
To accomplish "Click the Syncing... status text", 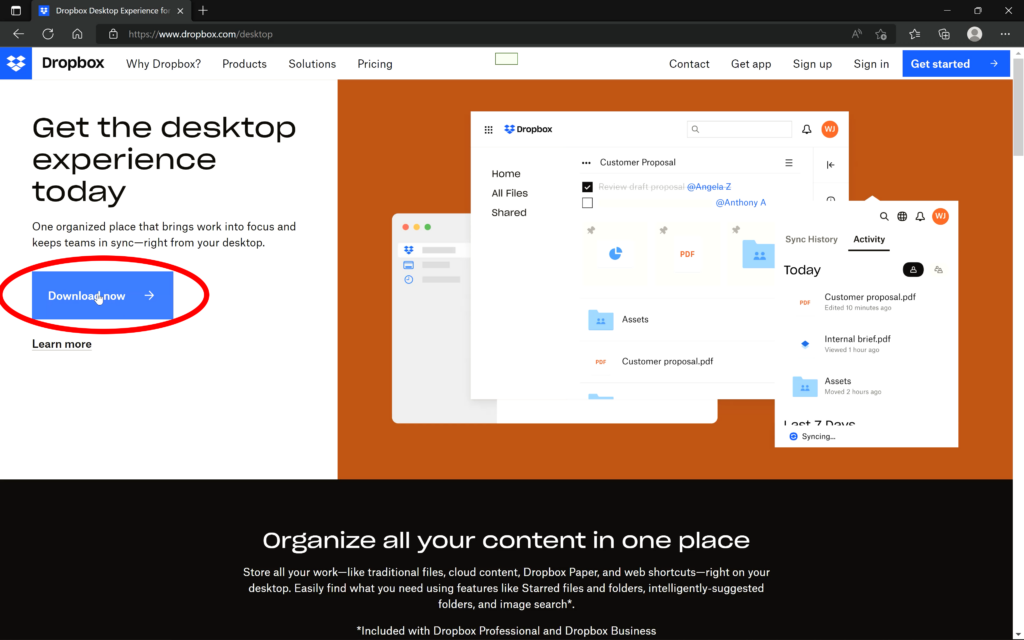I will point(818,436).
